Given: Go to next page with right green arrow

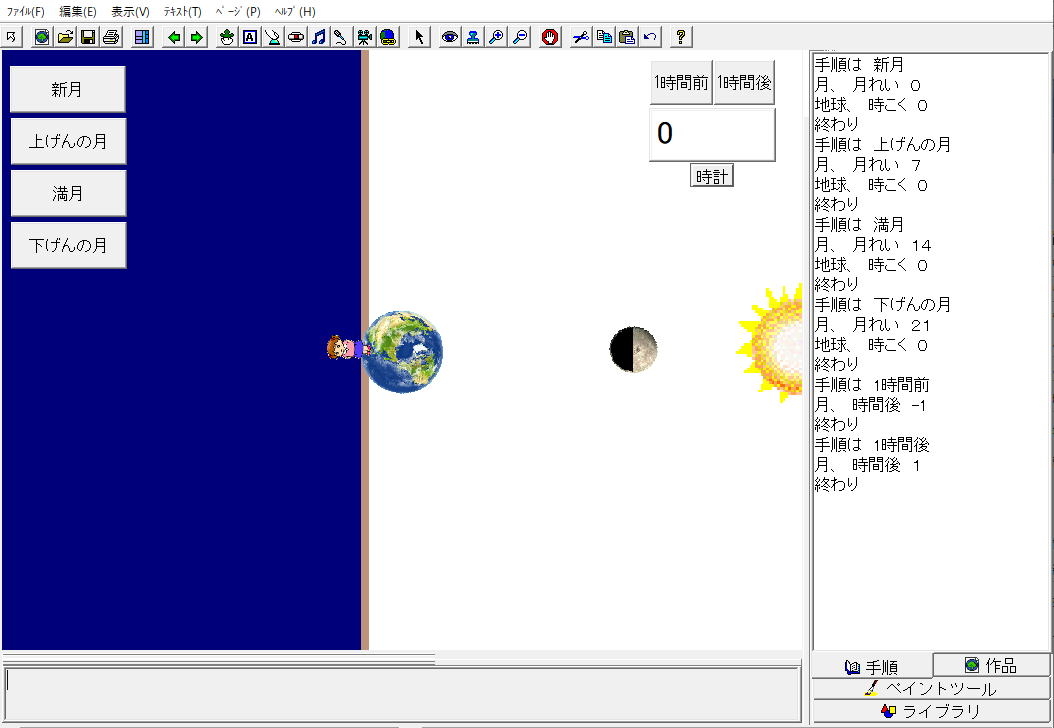Looking at the screenshot, I should [196, 37].
